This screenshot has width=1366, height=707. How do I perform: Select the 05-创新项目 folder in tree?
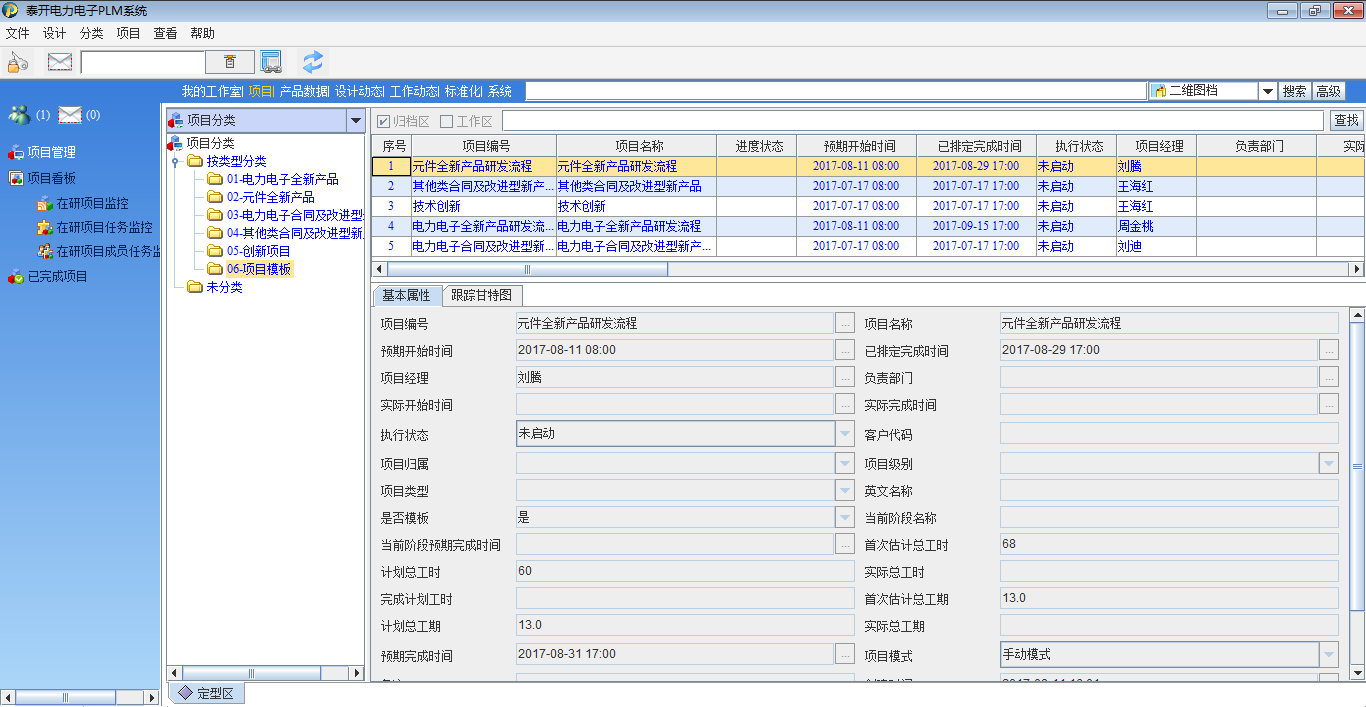[258, 251]
